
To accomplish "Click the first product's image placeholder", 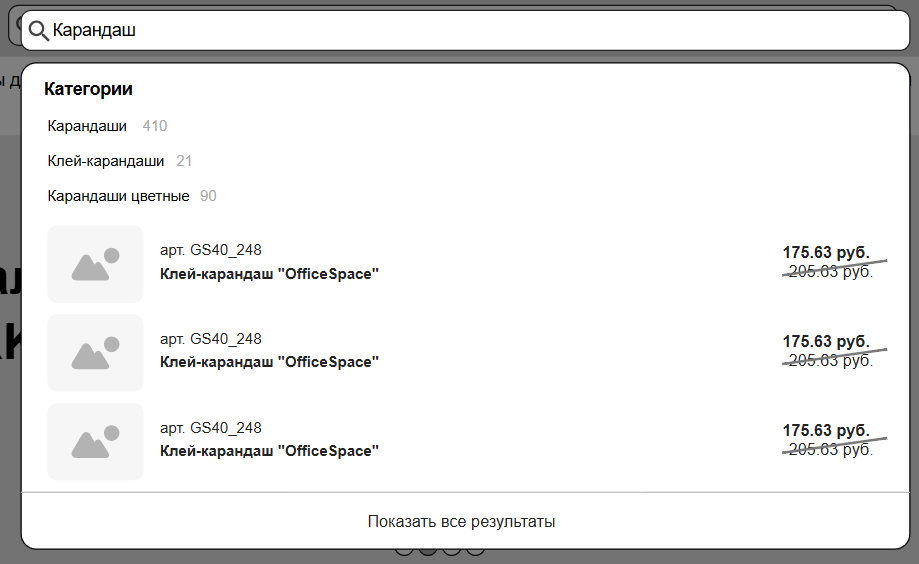I will point(96,264).
